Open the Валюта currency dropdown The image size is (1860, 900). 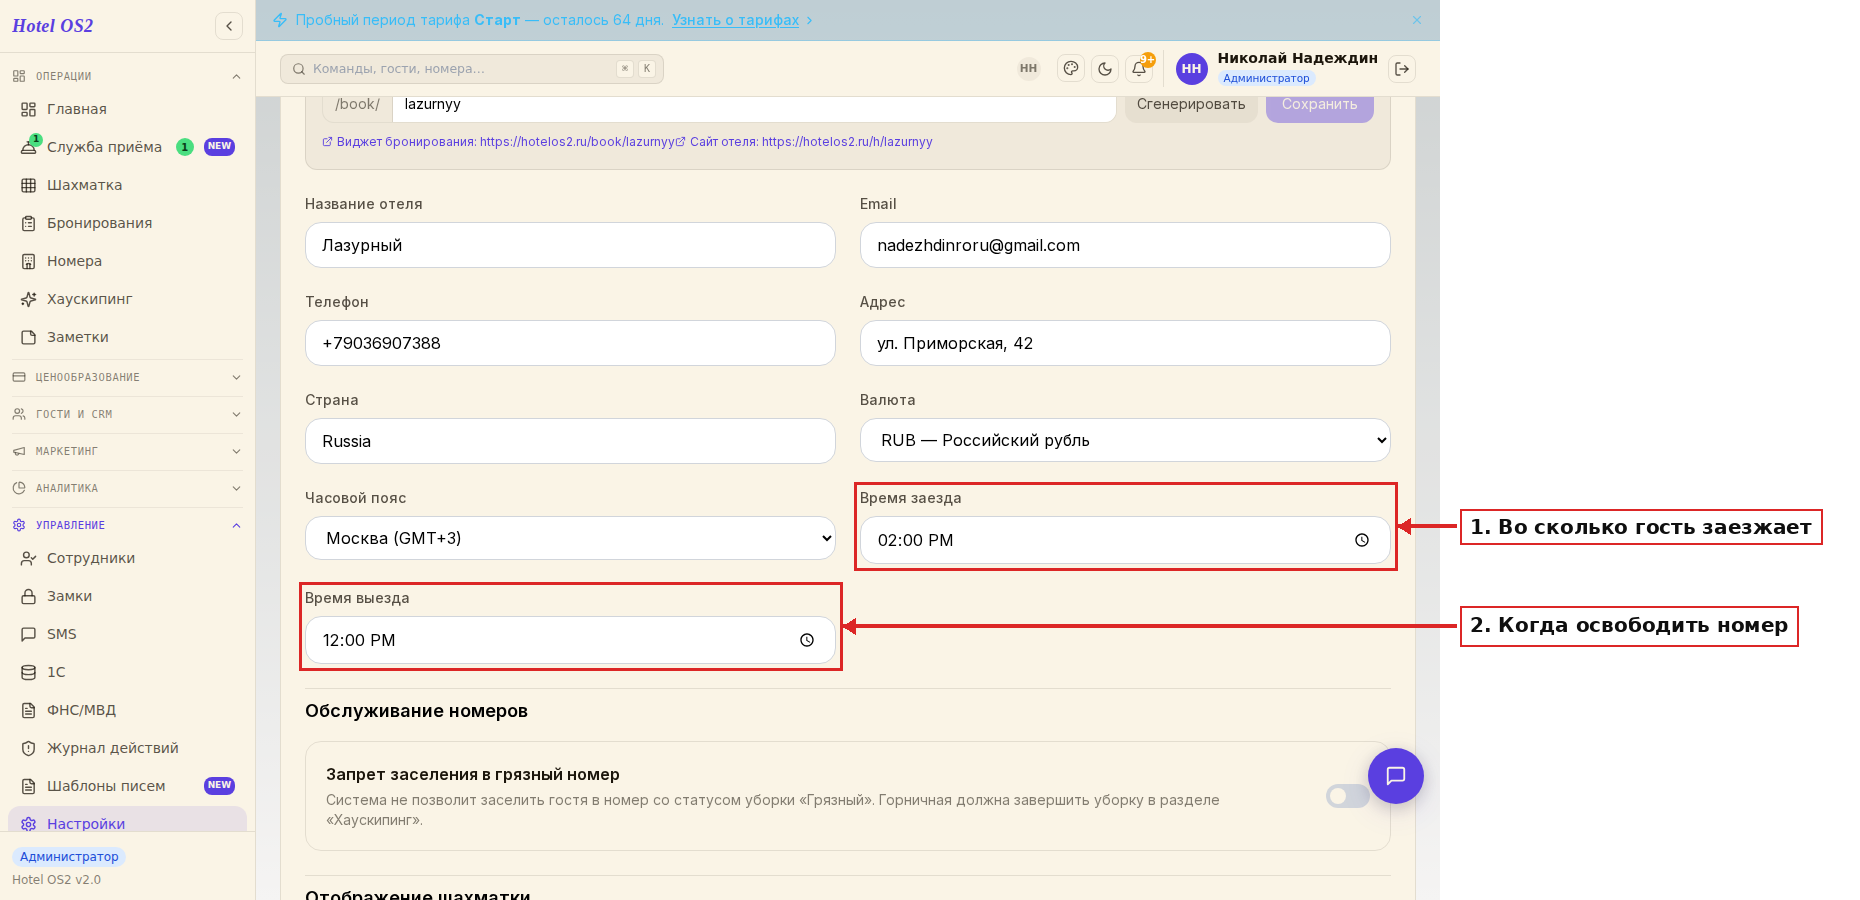pyautogui.click(x=1125, y=440)
